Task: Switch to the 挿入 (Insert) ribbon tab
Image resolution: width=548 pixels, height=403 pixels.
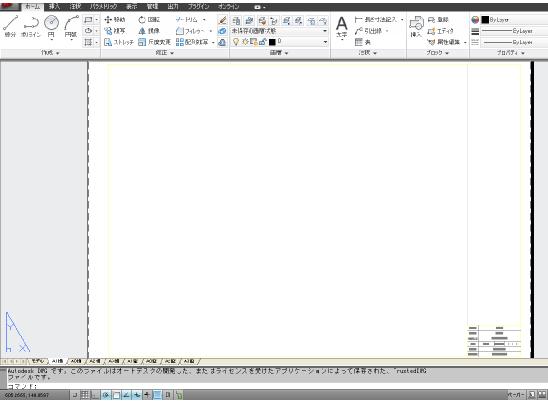Action: 54,7
